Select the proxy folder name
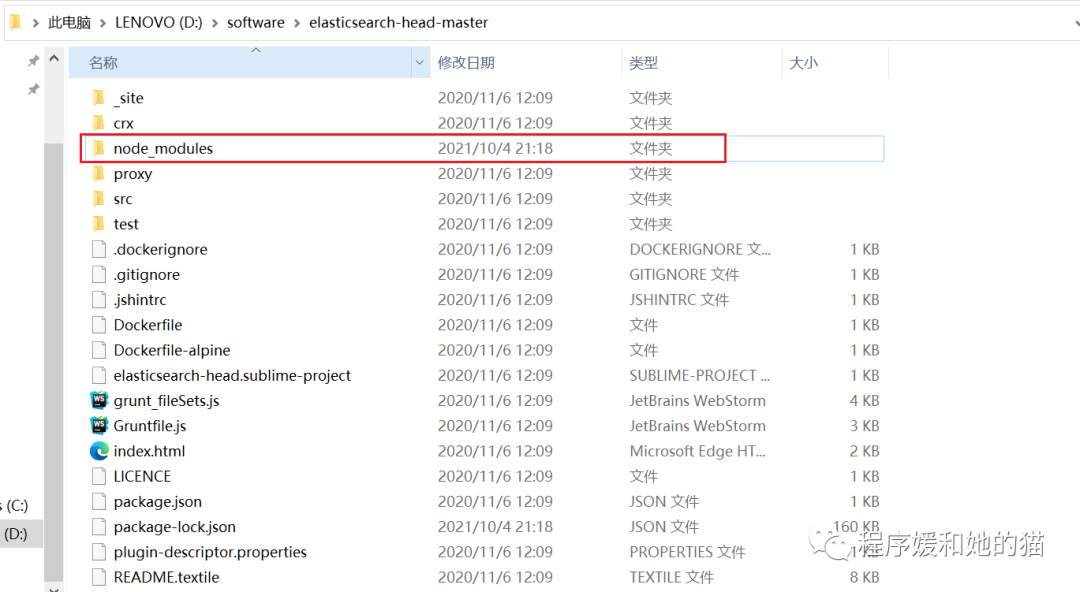Image resolution: width=1080 pixels, height=592 pixels. [x=133, y=174]
